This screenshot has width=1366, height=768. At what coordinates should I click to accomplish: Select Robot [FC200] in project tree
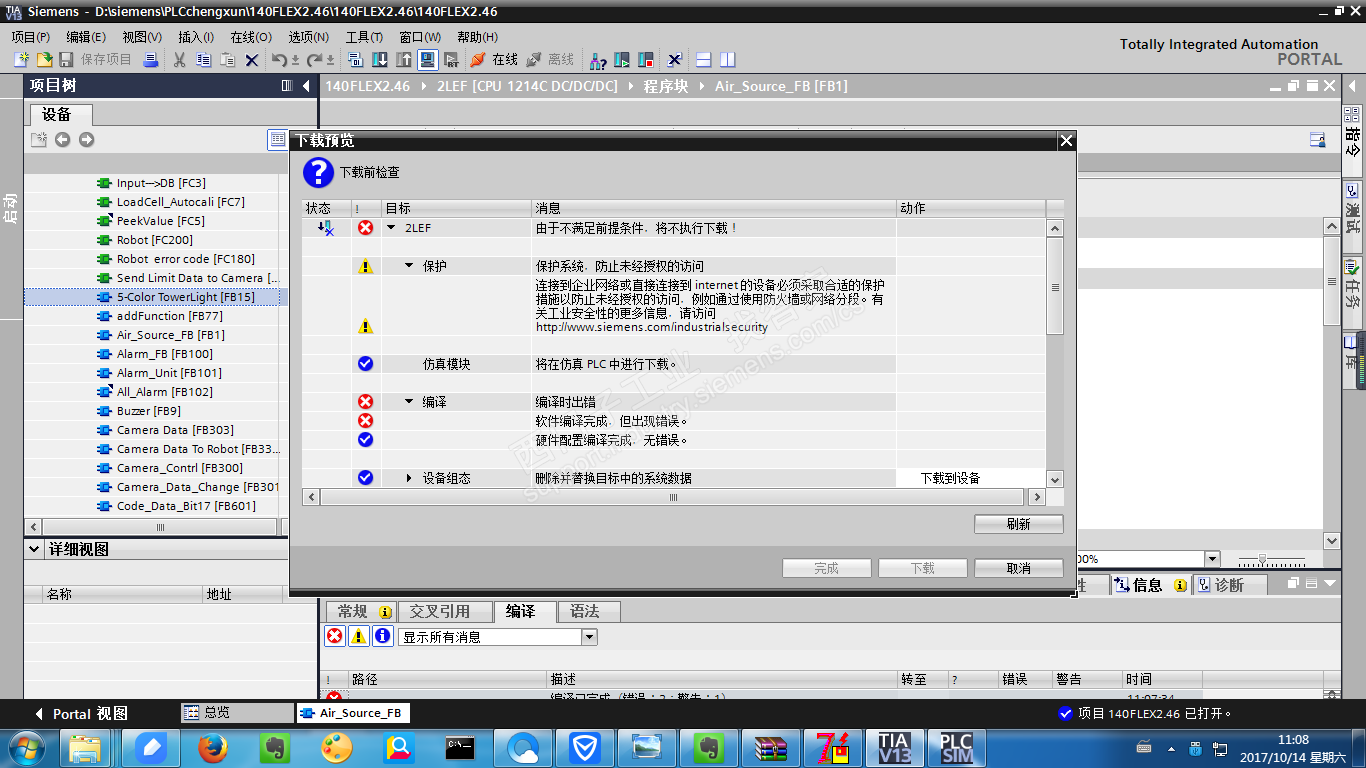coord(155,240)
